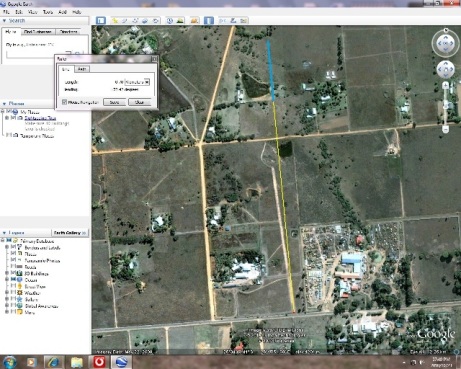Open the File menu
Viewport: 461px width, 369px height.
coord(6,12)
